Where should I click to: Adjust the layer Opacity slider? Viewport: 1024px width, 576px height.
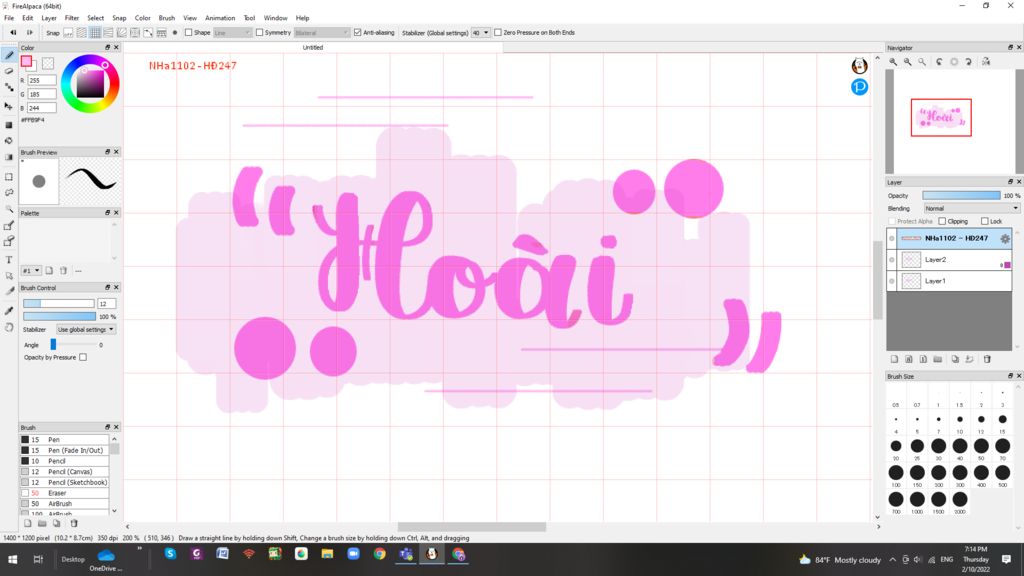(x=961, y=195)
